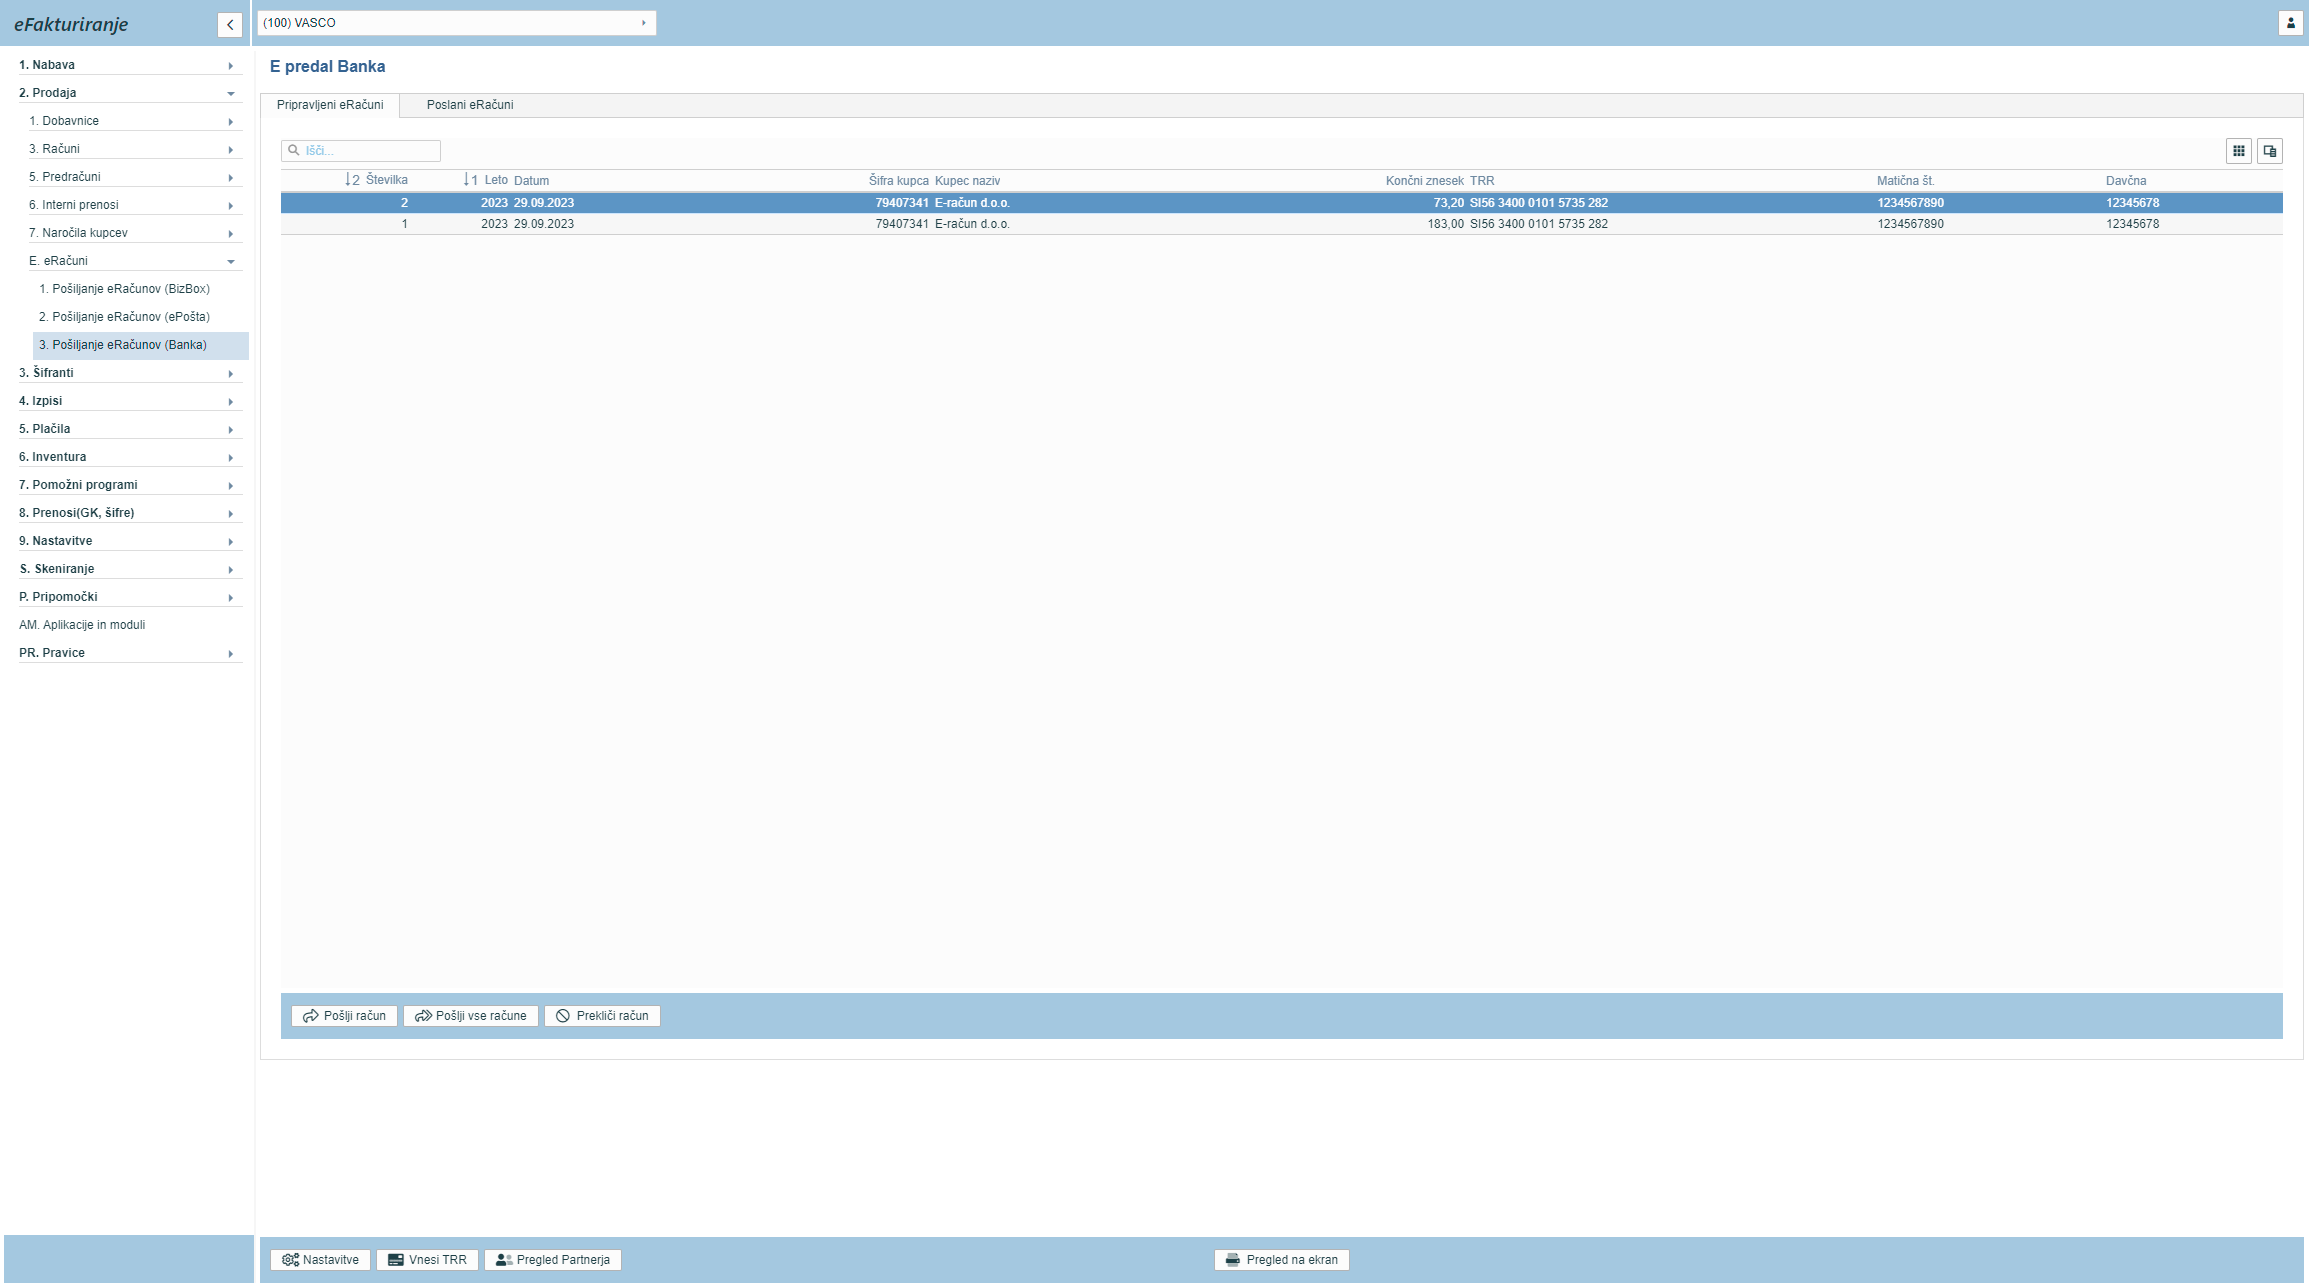Focus the Išči search field
Image resolution: width=2309 pixels, height=1283 pixels.
click(x=361, y=151)
